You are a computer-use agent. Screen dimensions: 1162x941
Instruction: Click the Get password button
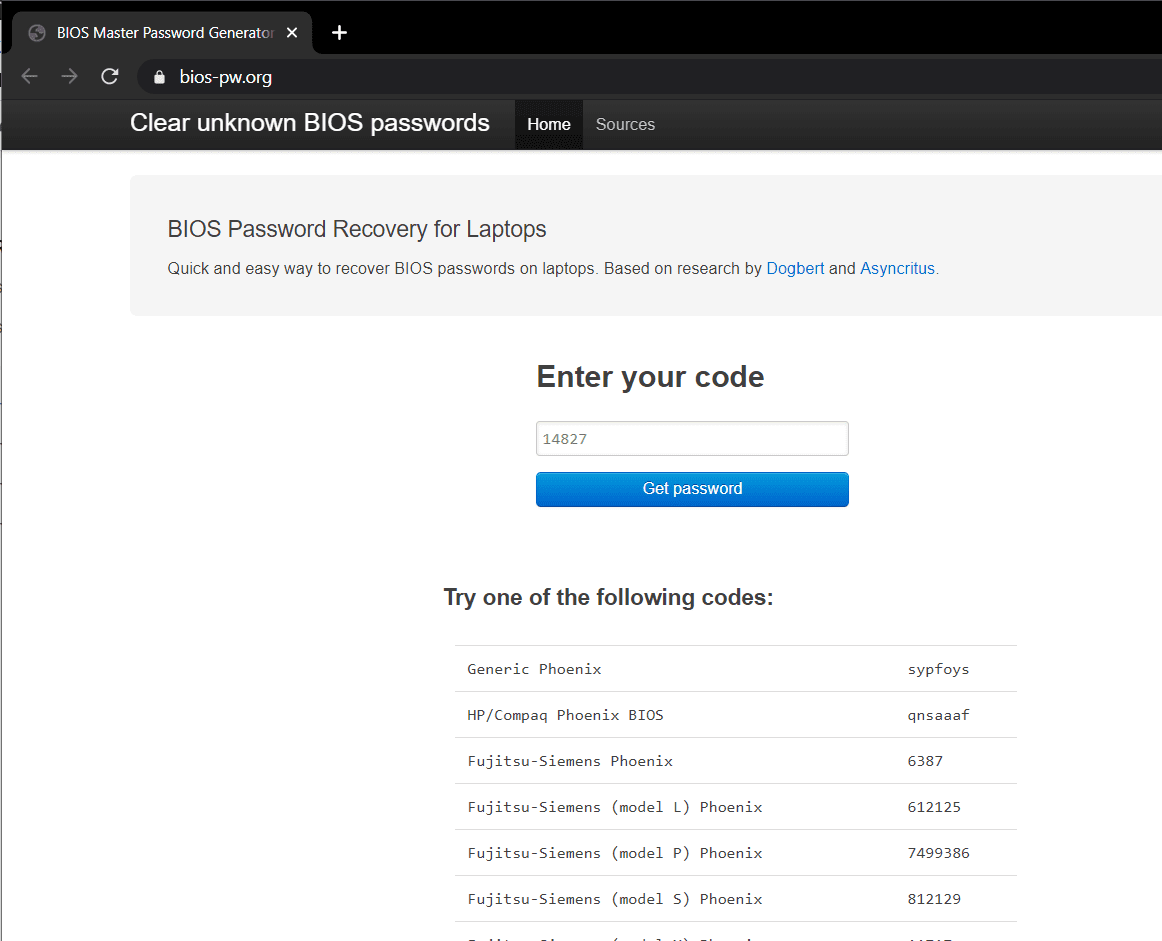692,489
